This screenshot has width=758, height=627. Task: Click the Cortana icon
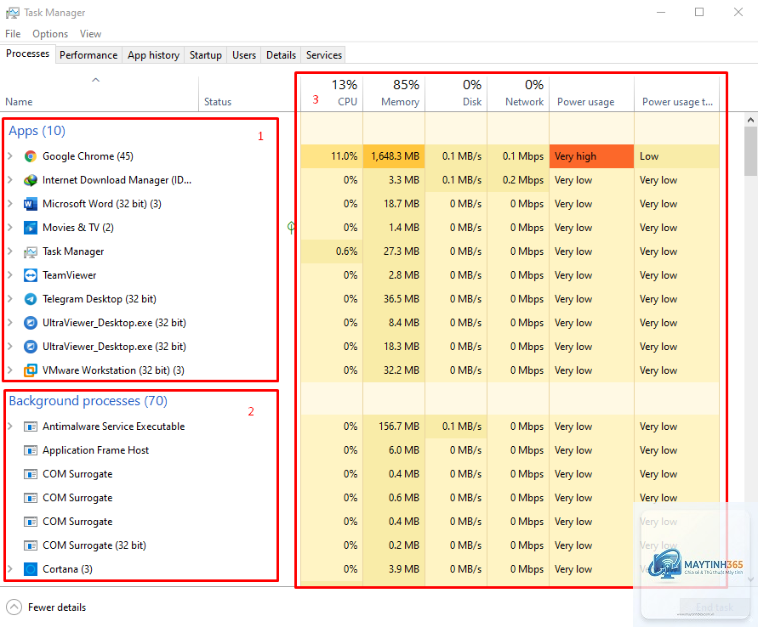point(30,569)
